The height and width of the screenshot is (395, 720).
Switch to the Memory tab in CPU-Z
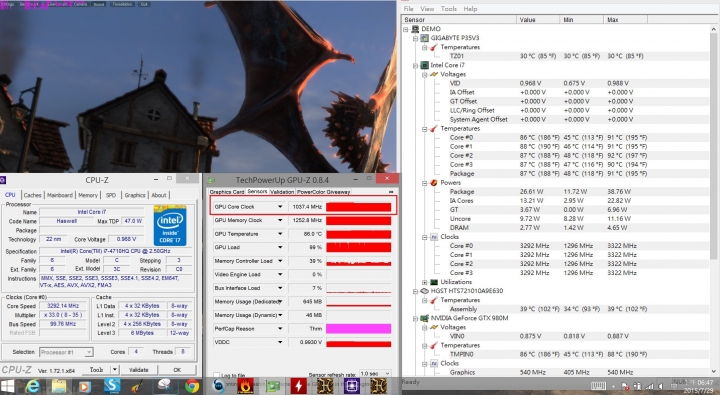coord(88,195)
